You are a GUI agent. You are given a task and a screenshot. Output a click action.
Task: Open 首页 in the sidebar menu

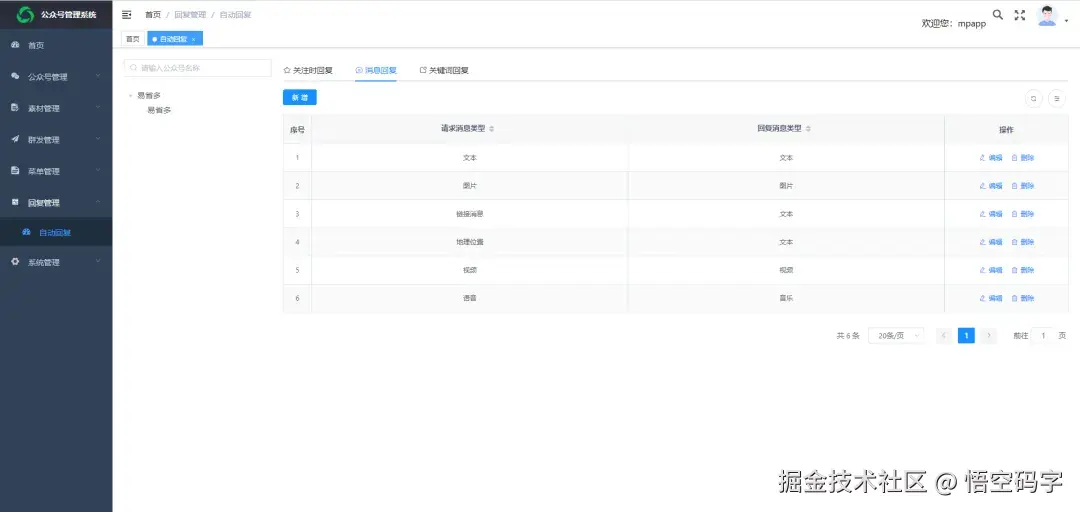point(56,45)
